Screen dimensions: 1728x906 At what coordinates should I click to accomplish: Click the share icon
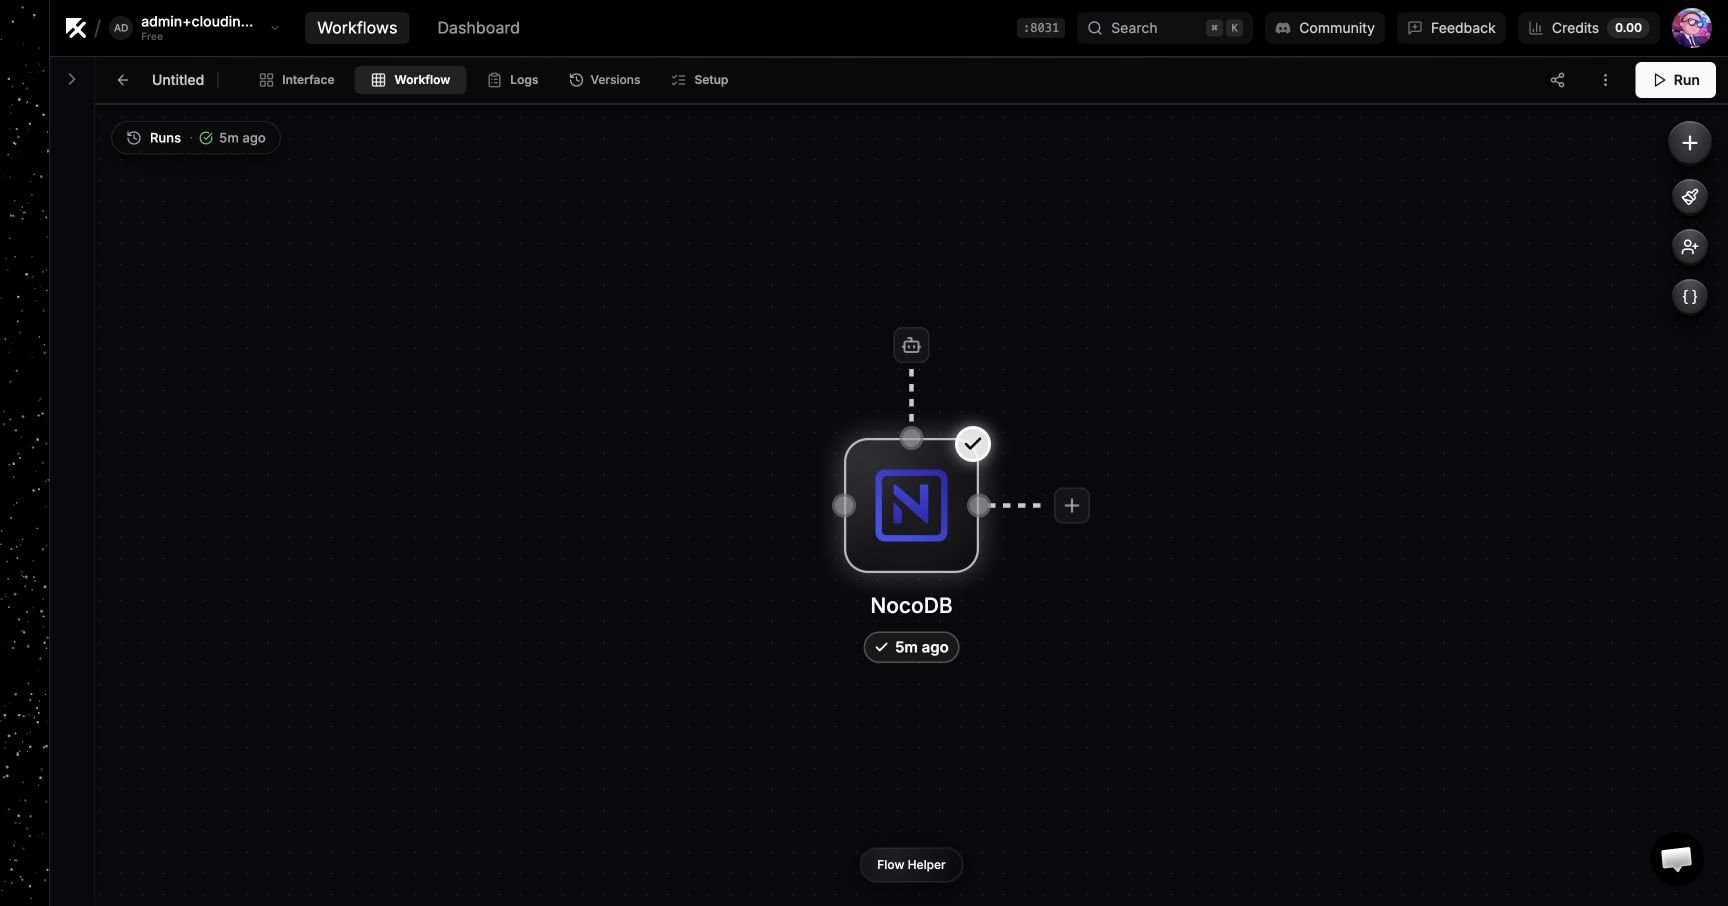point(1557,80)
